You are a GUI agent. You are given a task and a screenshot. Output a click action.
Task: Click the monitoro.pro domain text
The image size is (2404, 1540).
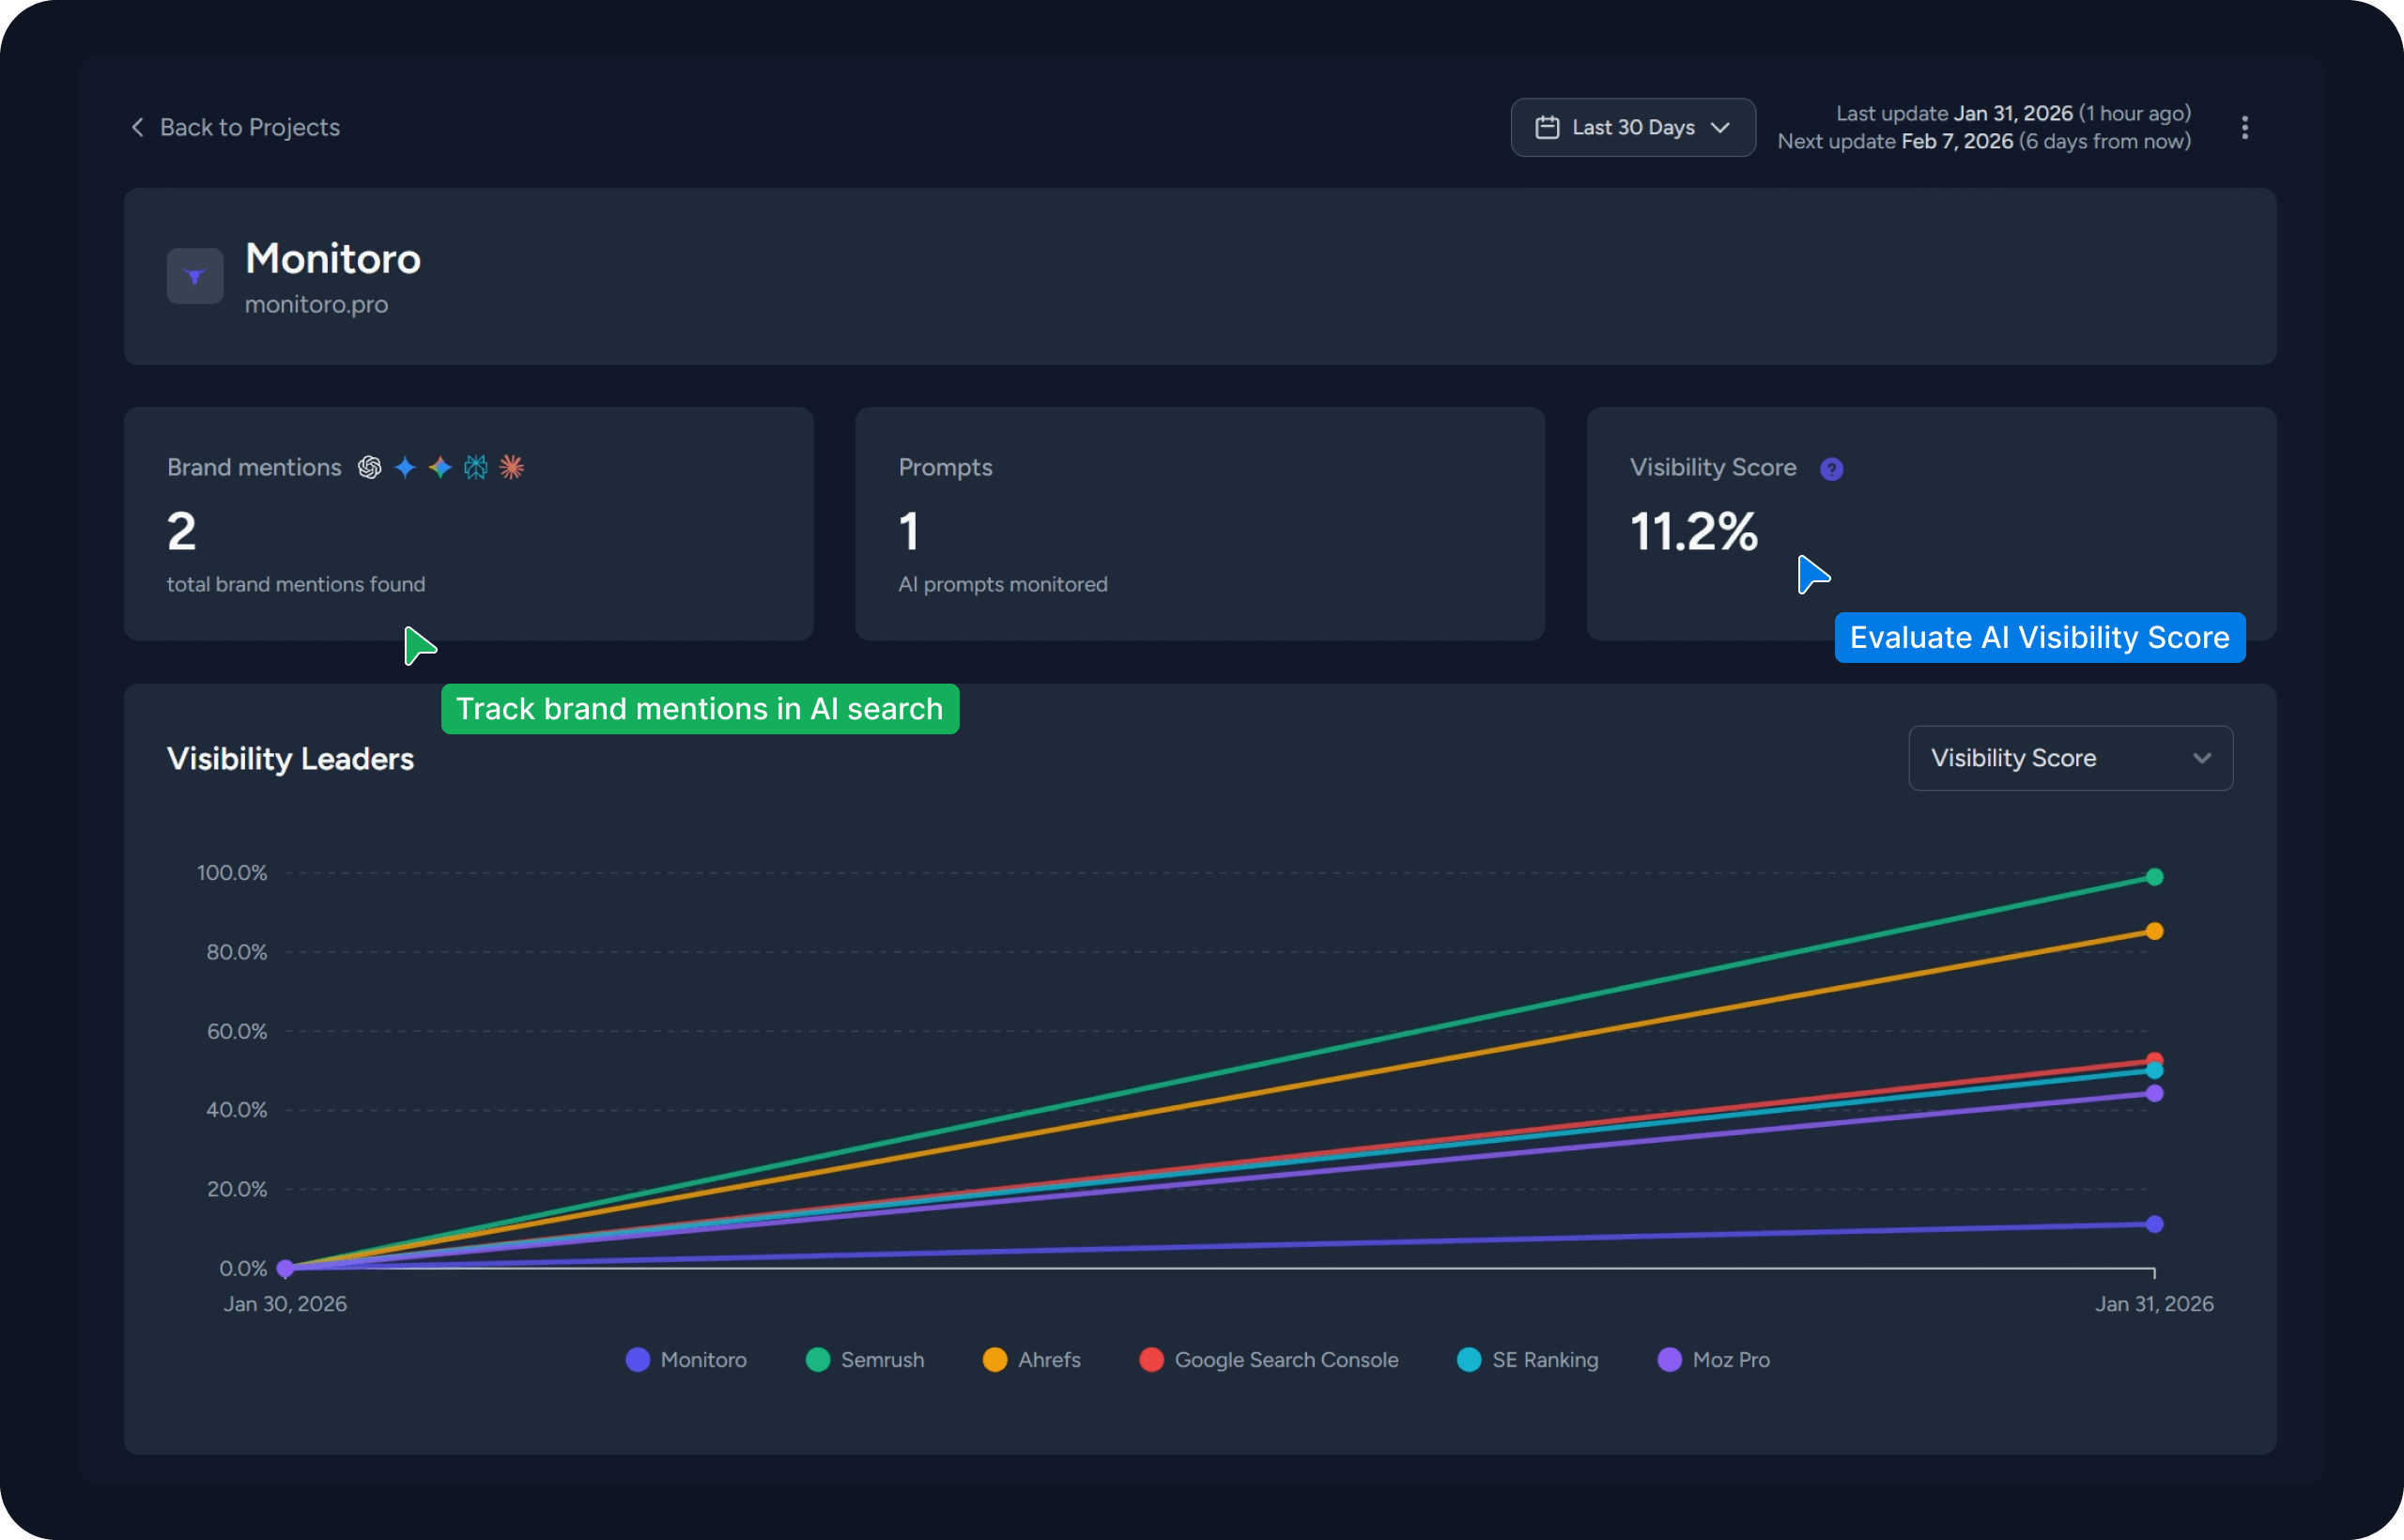pyautogui.click(x=316, y=304)
